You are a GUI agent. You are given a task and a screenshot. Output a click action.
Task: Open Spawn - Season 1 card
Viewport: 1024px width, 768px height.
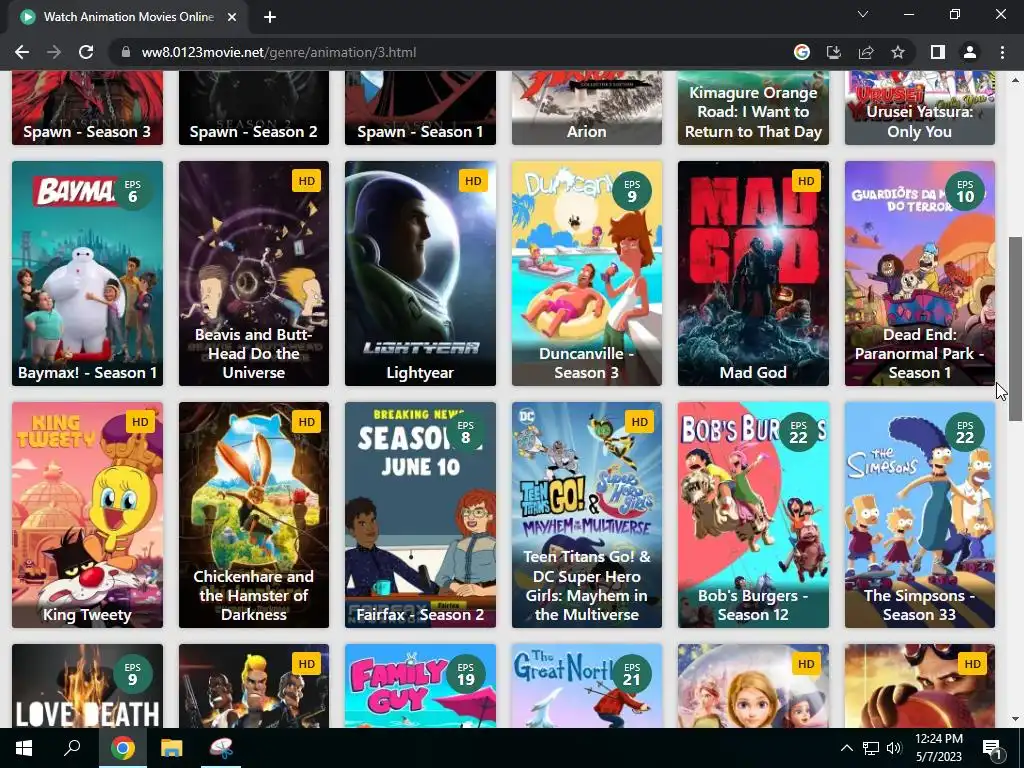[420, 108]
